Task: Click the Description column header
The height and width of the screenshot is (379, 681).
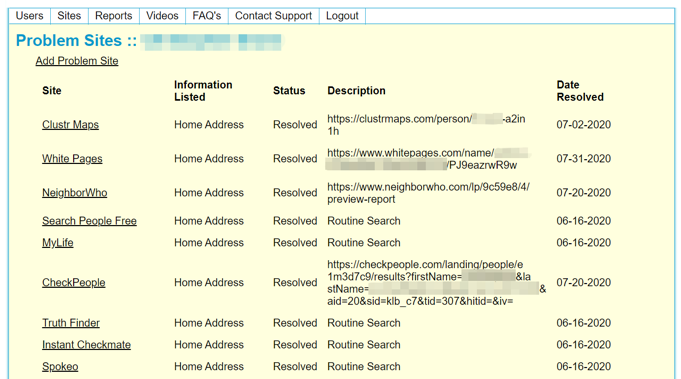Action: (357, 90)
